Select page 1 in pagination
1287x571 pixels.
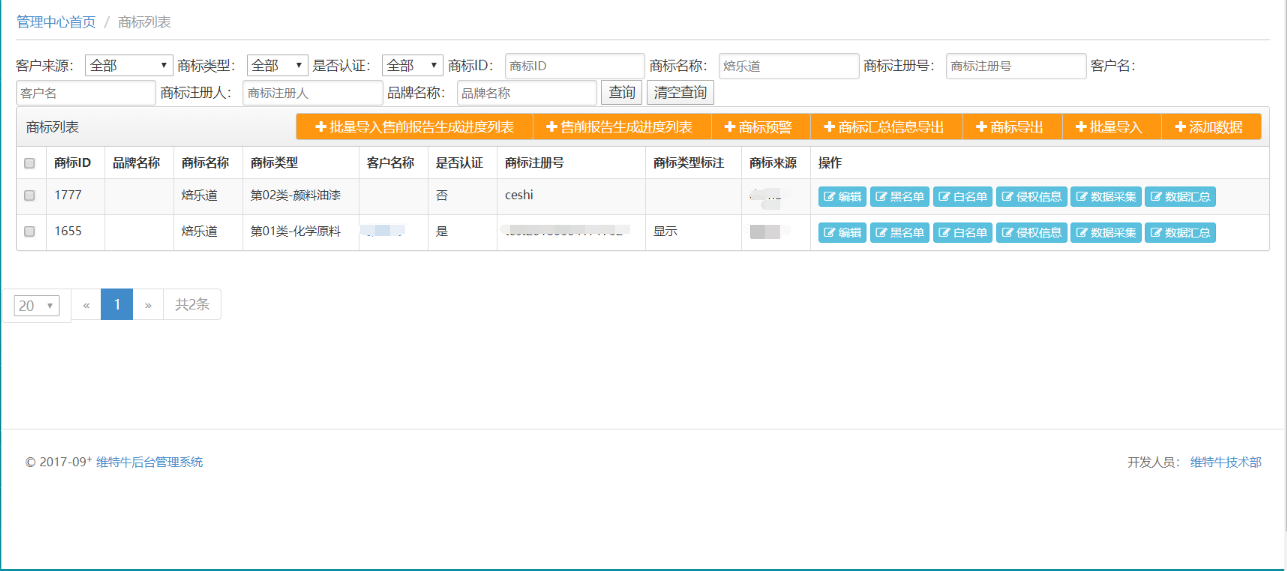(x=117, y=304)
